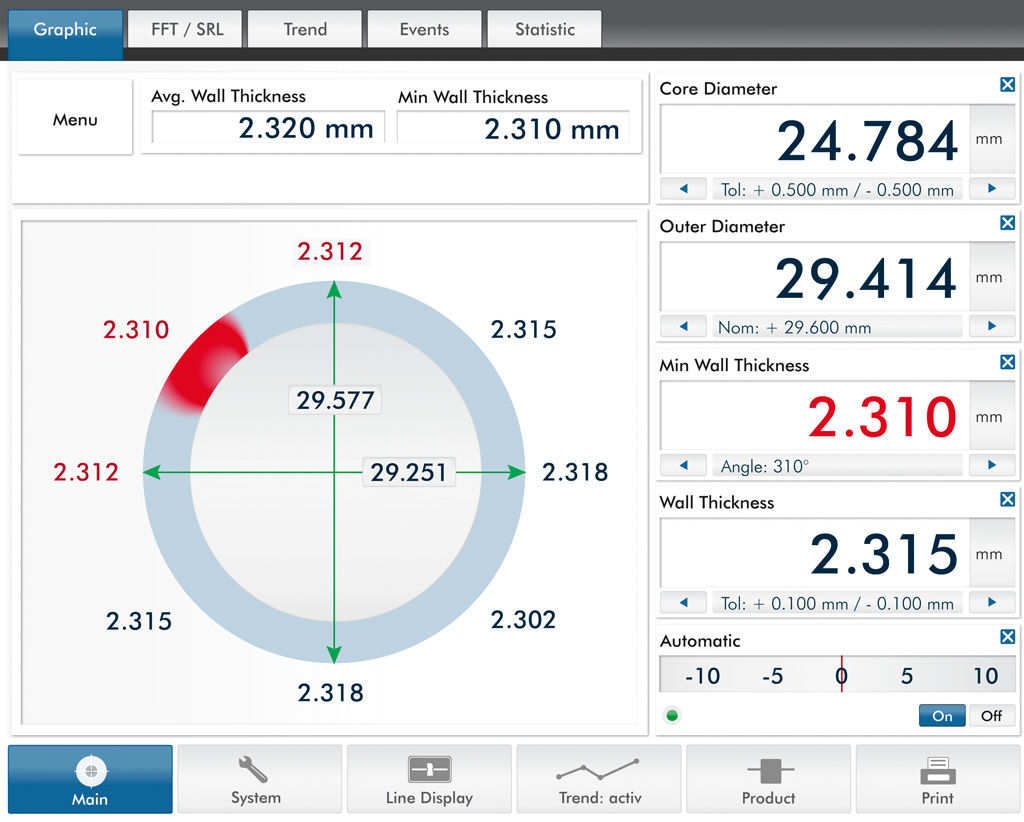Switch Automatic control to On
The image size is (1024, 822).
point(941,716)
